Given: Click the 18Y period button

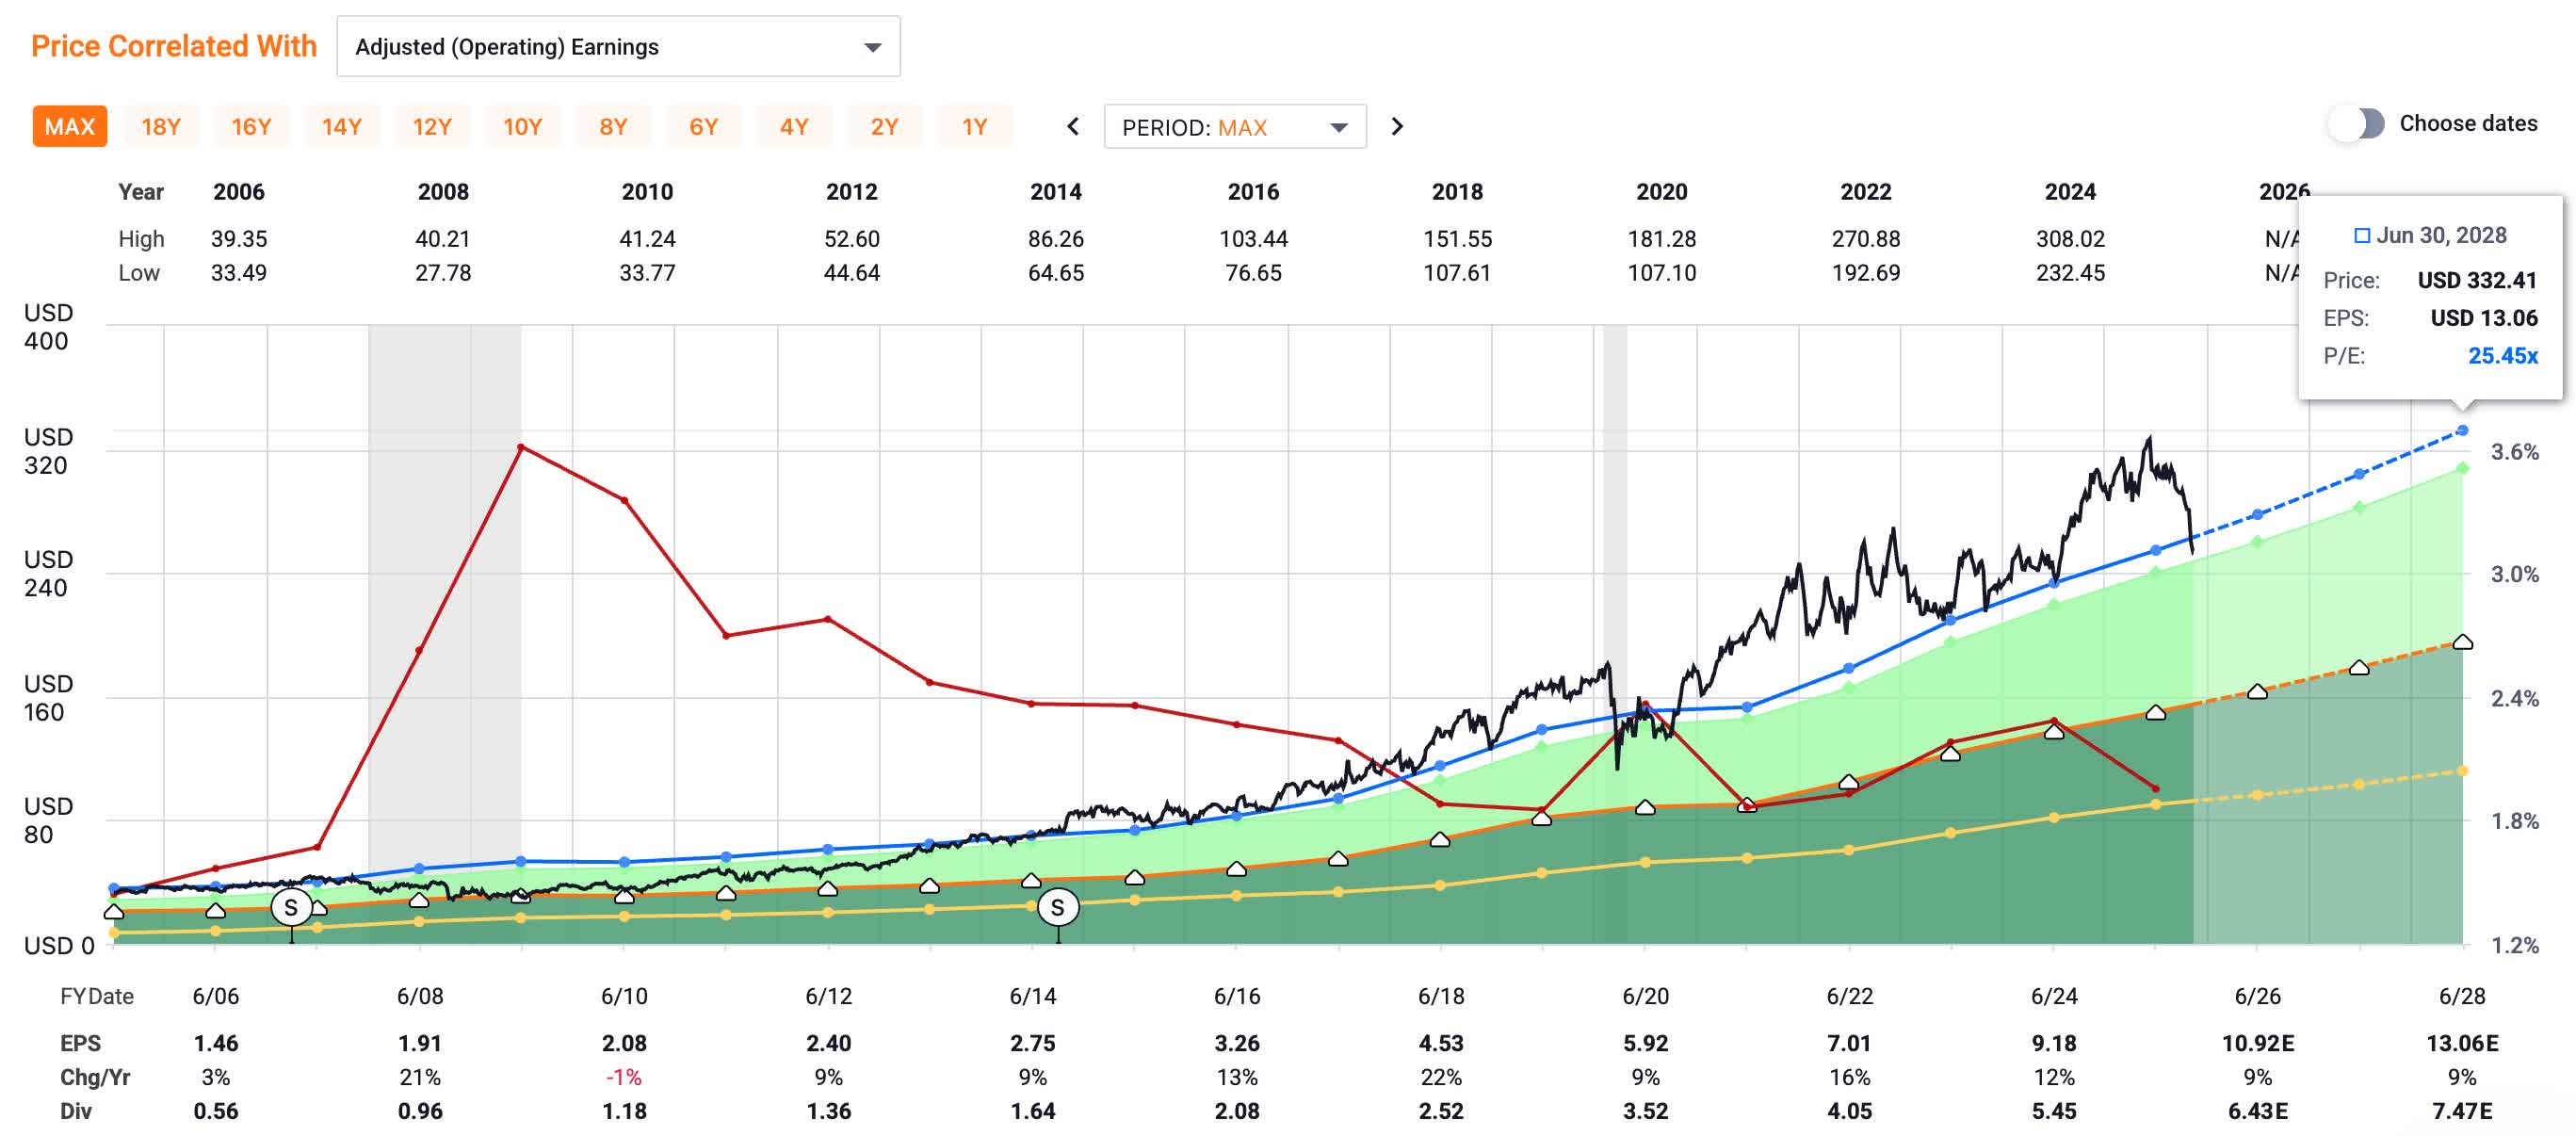Looking at the screenshot, I should click(x=161, y=126).
